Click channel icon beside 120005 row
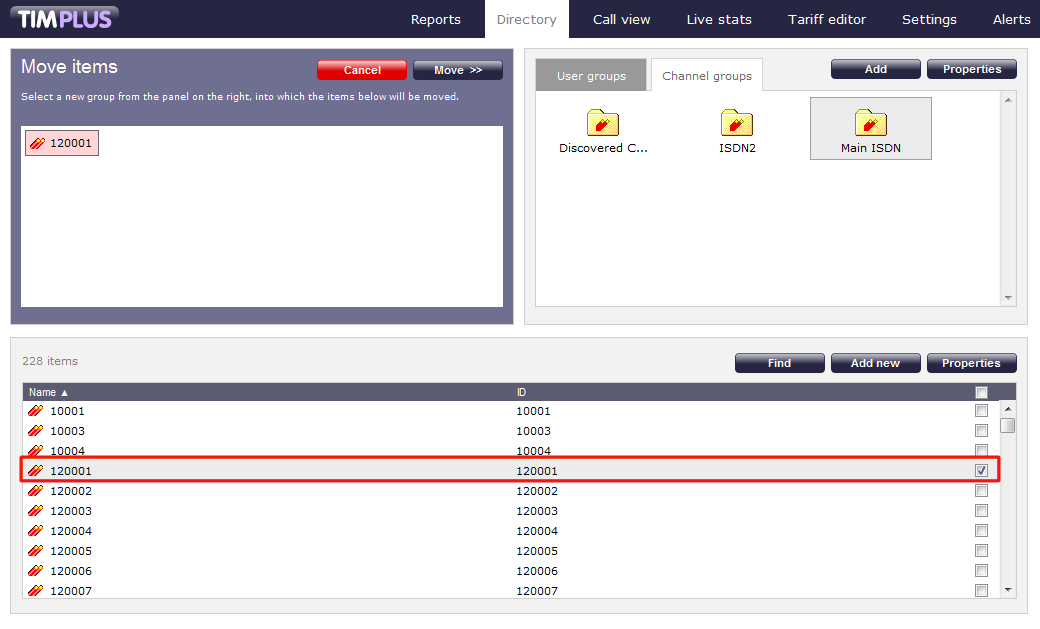1040x629 pixels. coord(36,551)
